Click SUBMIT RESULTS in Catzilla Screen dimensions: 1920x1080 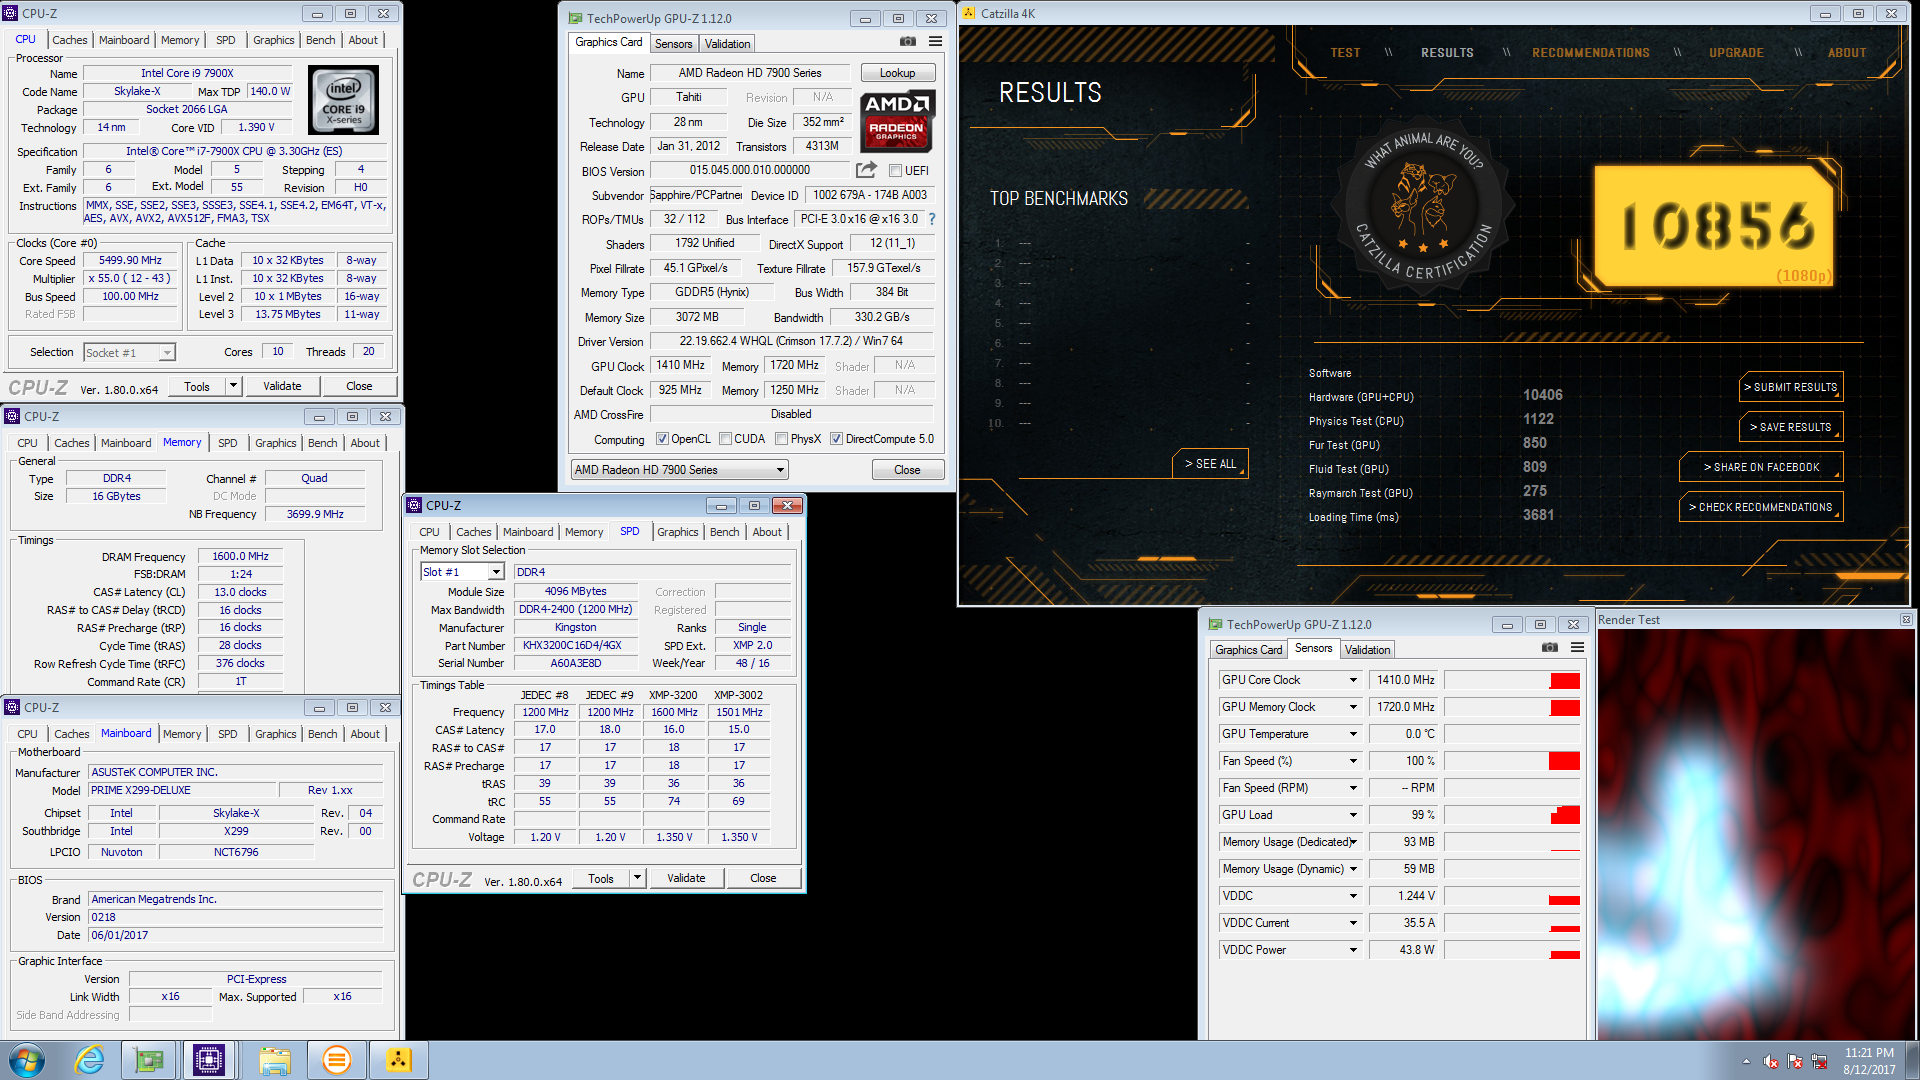(1791, 387)
